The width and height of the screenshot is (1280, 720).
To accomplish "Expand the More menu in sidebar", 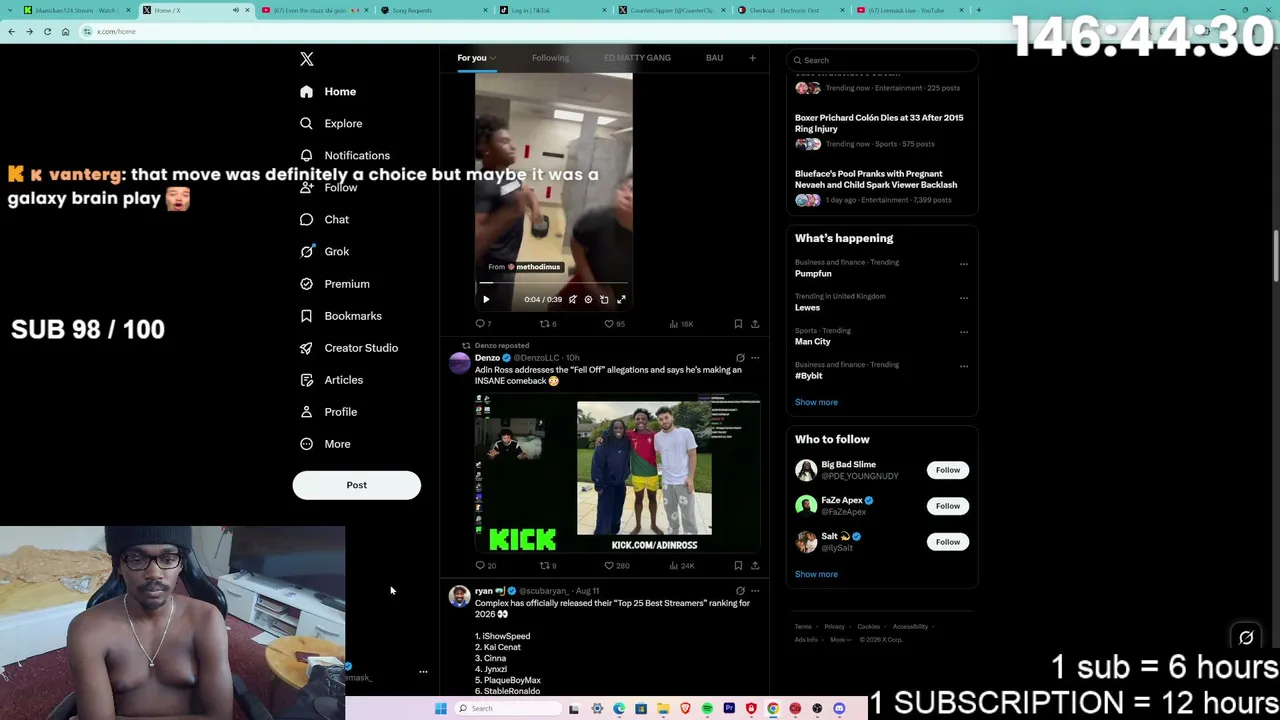I will 325,443.
